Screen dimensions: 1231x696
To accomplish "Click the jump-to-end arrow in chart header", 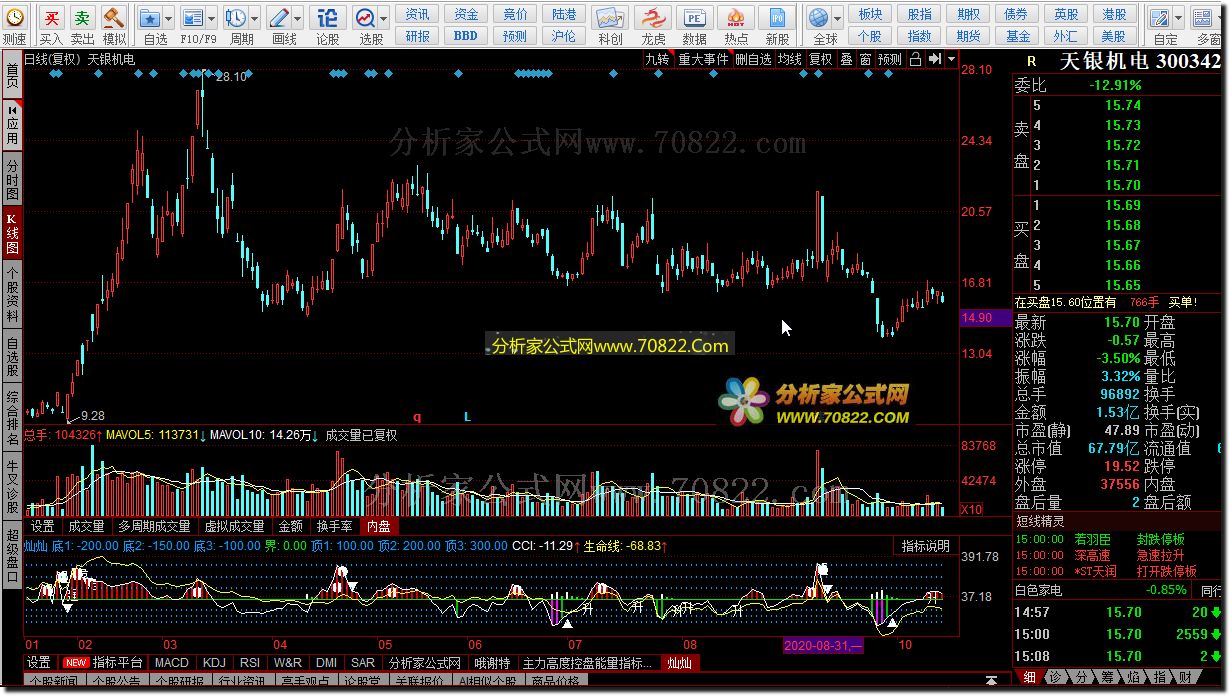I will [x=933, y=59].
